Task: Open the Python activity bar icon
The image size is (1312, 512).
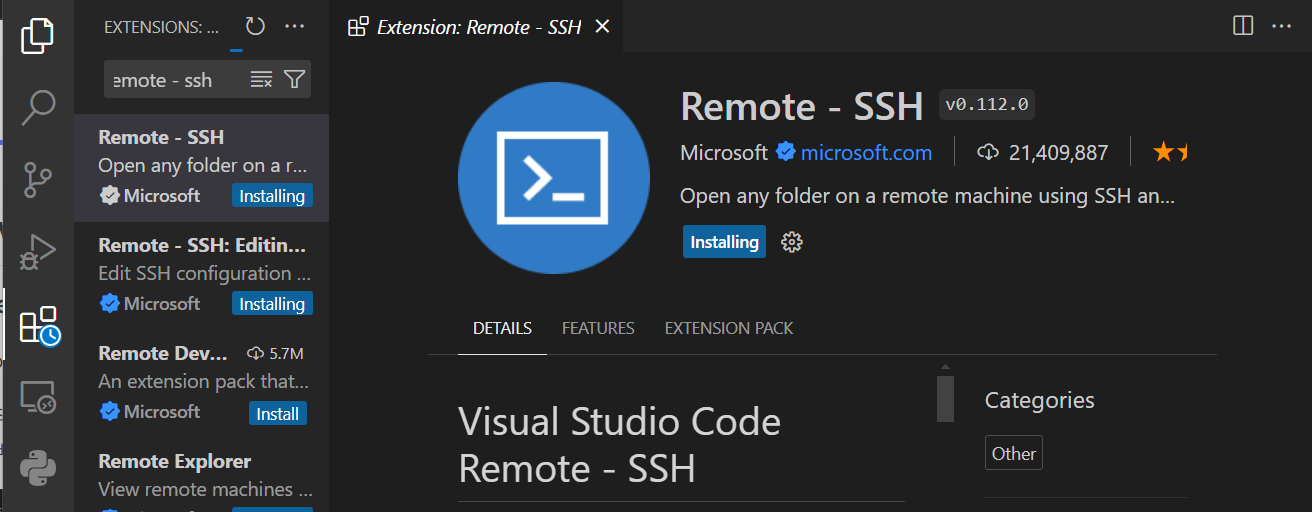Action: pos(37,468)
